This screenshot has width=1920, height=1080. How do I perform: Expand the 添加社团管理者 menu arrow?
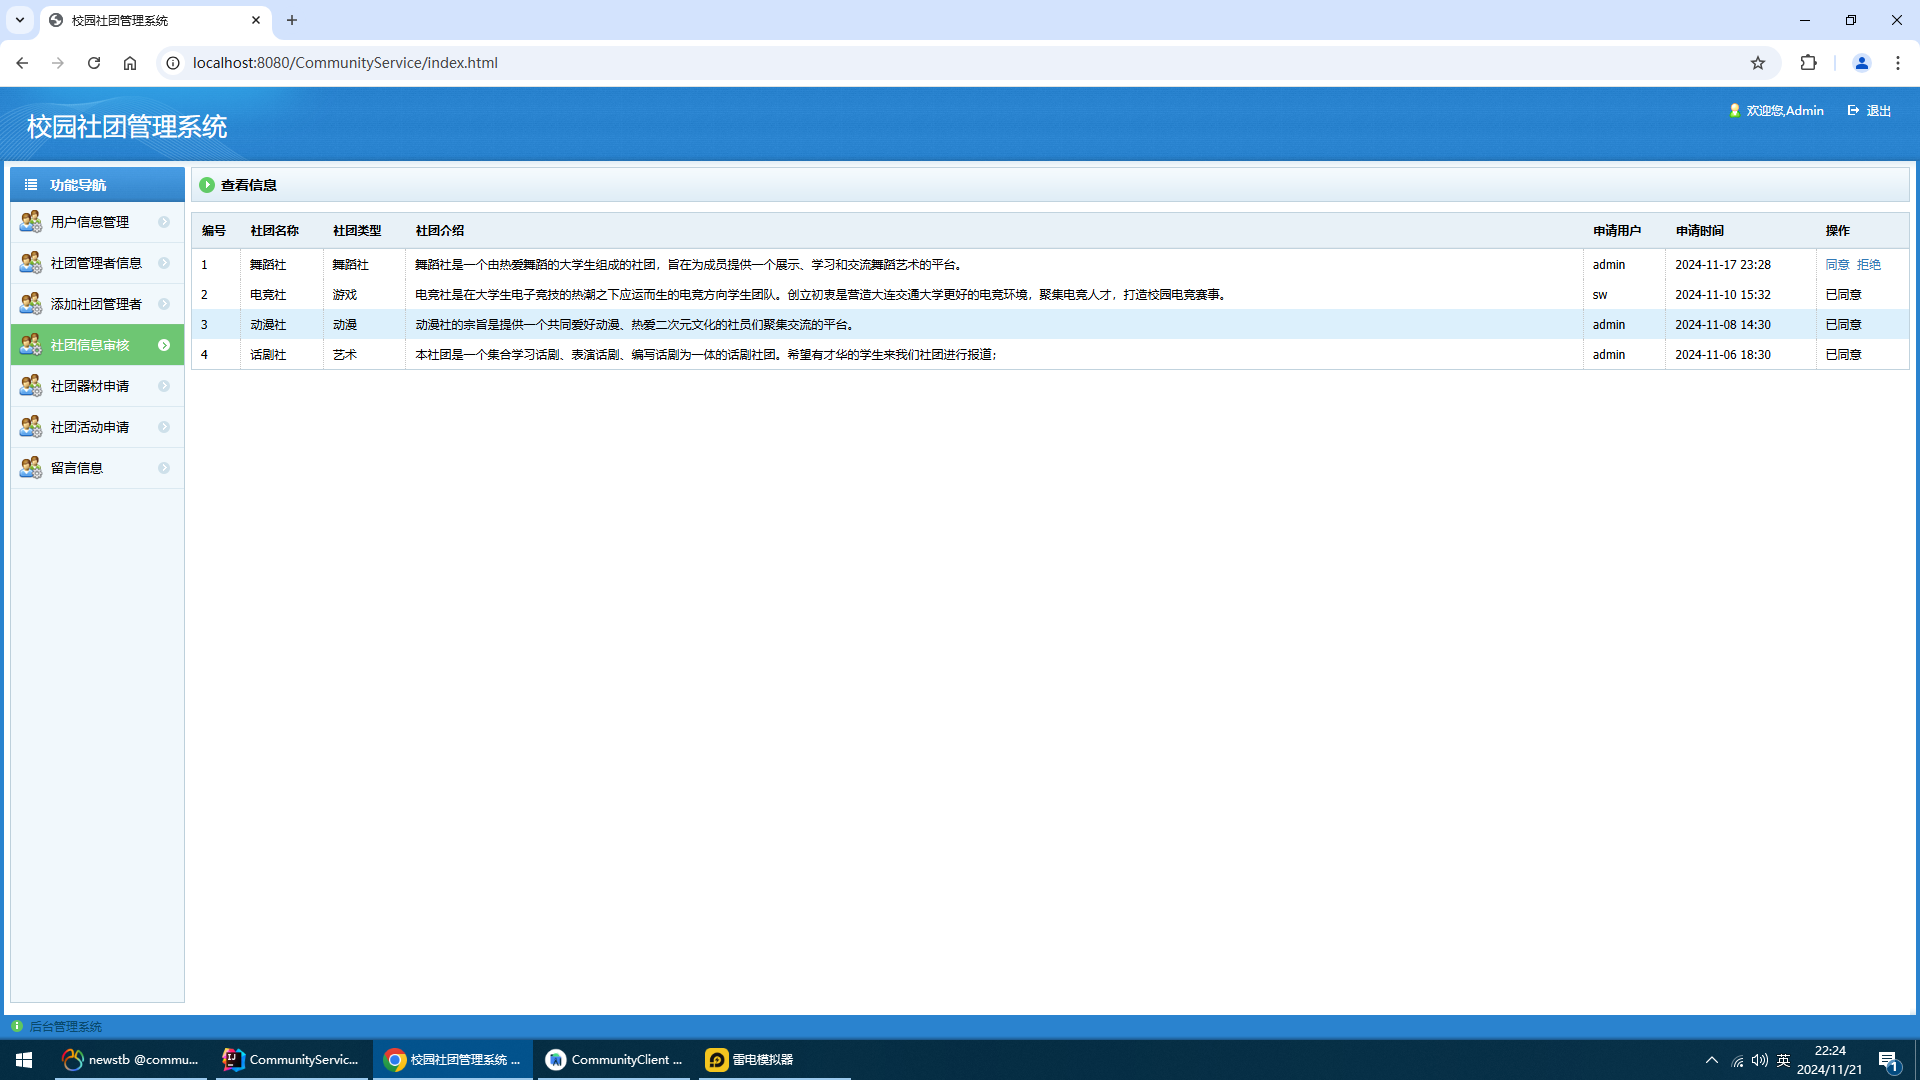[164, 304]
